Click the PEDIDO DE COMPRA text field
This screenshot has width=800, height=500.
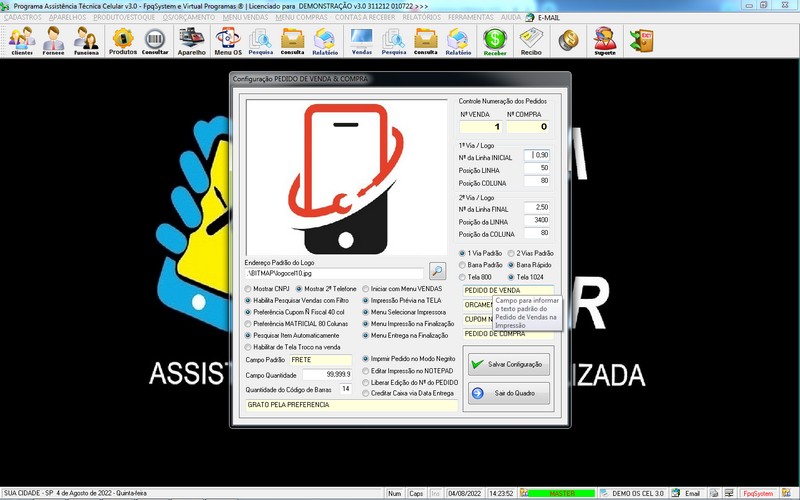(x=508, y=334)
